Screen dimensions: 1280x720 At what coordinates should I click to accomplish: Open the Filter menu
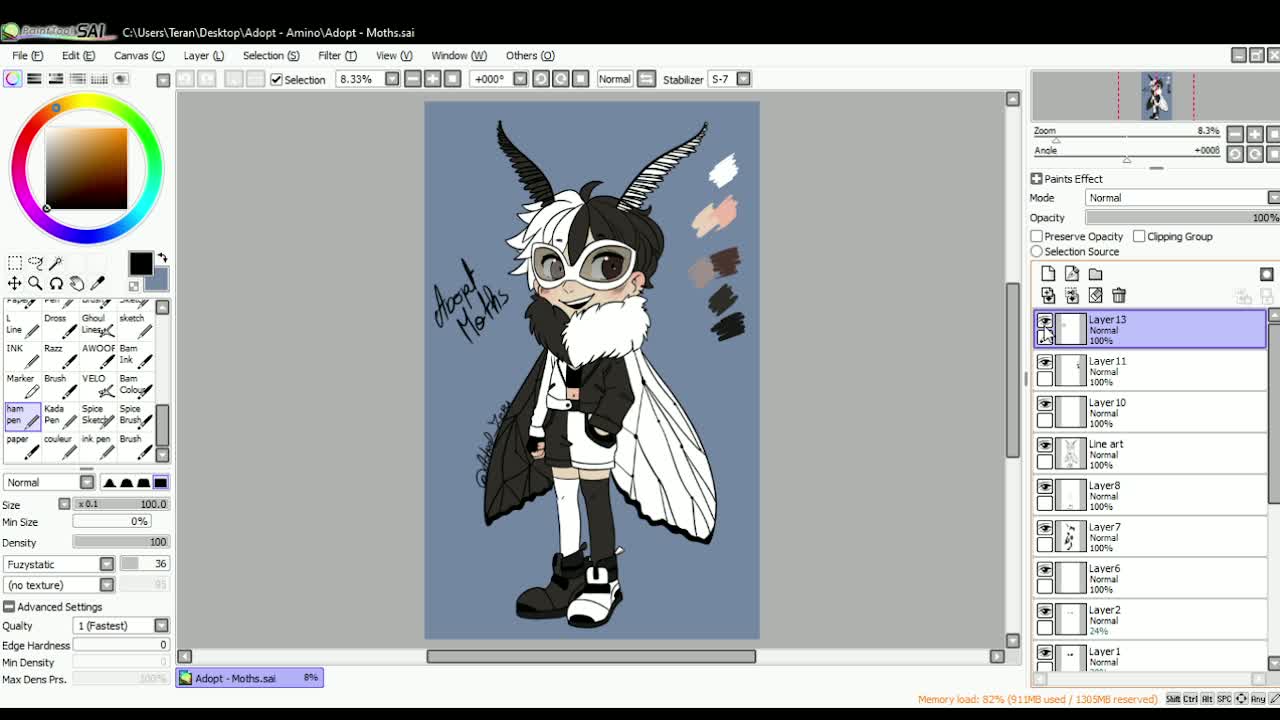click(x=337, y=56)
